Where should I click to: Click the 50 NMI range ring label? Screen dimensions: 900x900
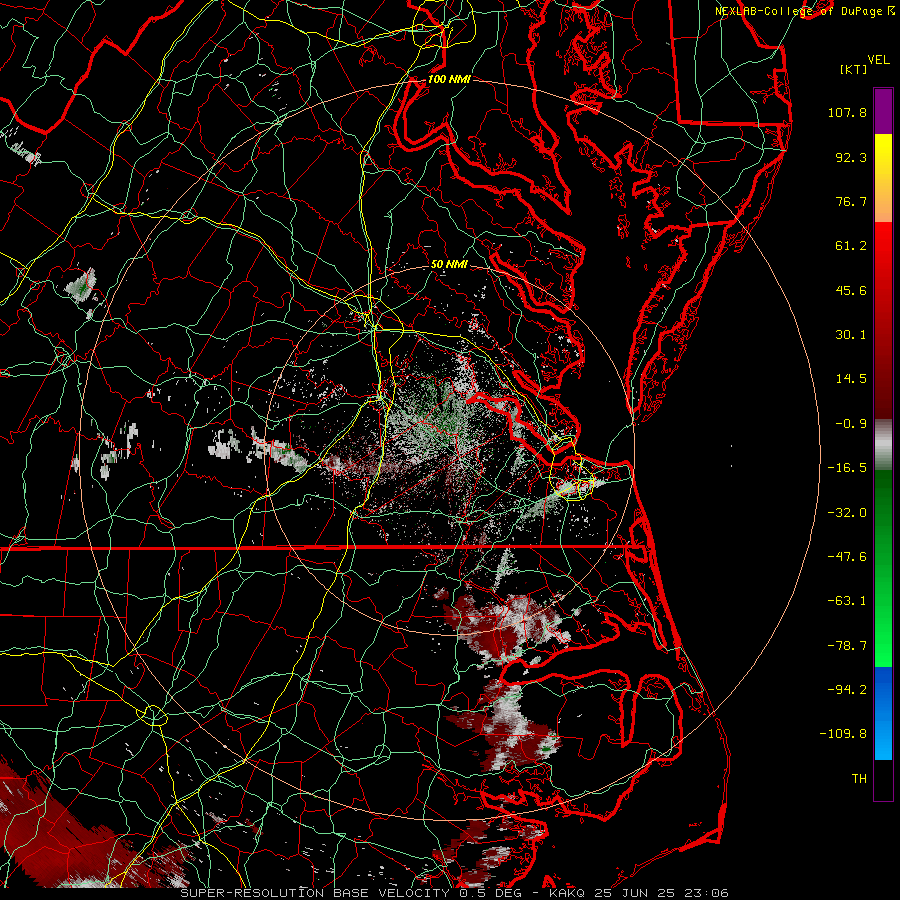pos(449,264)
